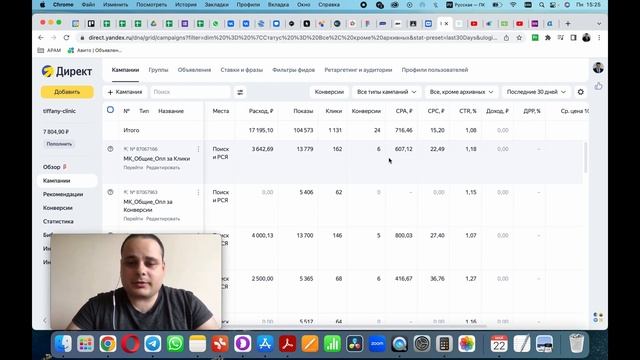640x360 pixels.
Task: Open Adobe Acrobat from the Dock
Action: coord(287,344)
